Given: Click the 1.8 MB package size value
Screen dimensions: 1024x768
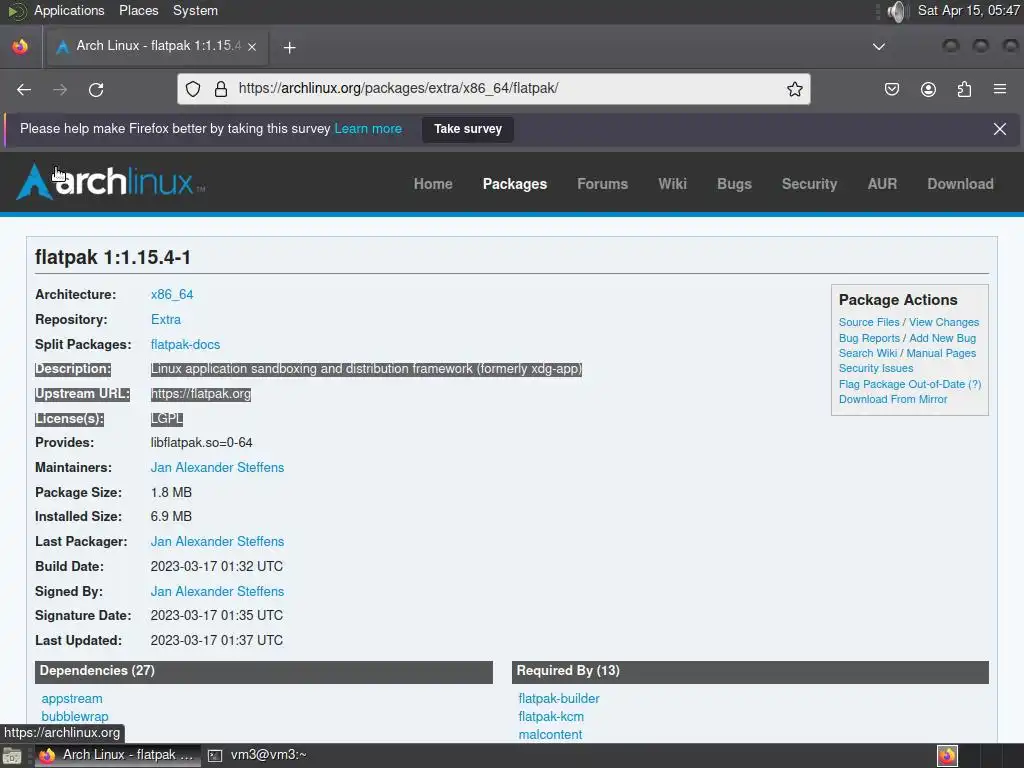Looking at the screenshot, I should [x=171, y=492].
